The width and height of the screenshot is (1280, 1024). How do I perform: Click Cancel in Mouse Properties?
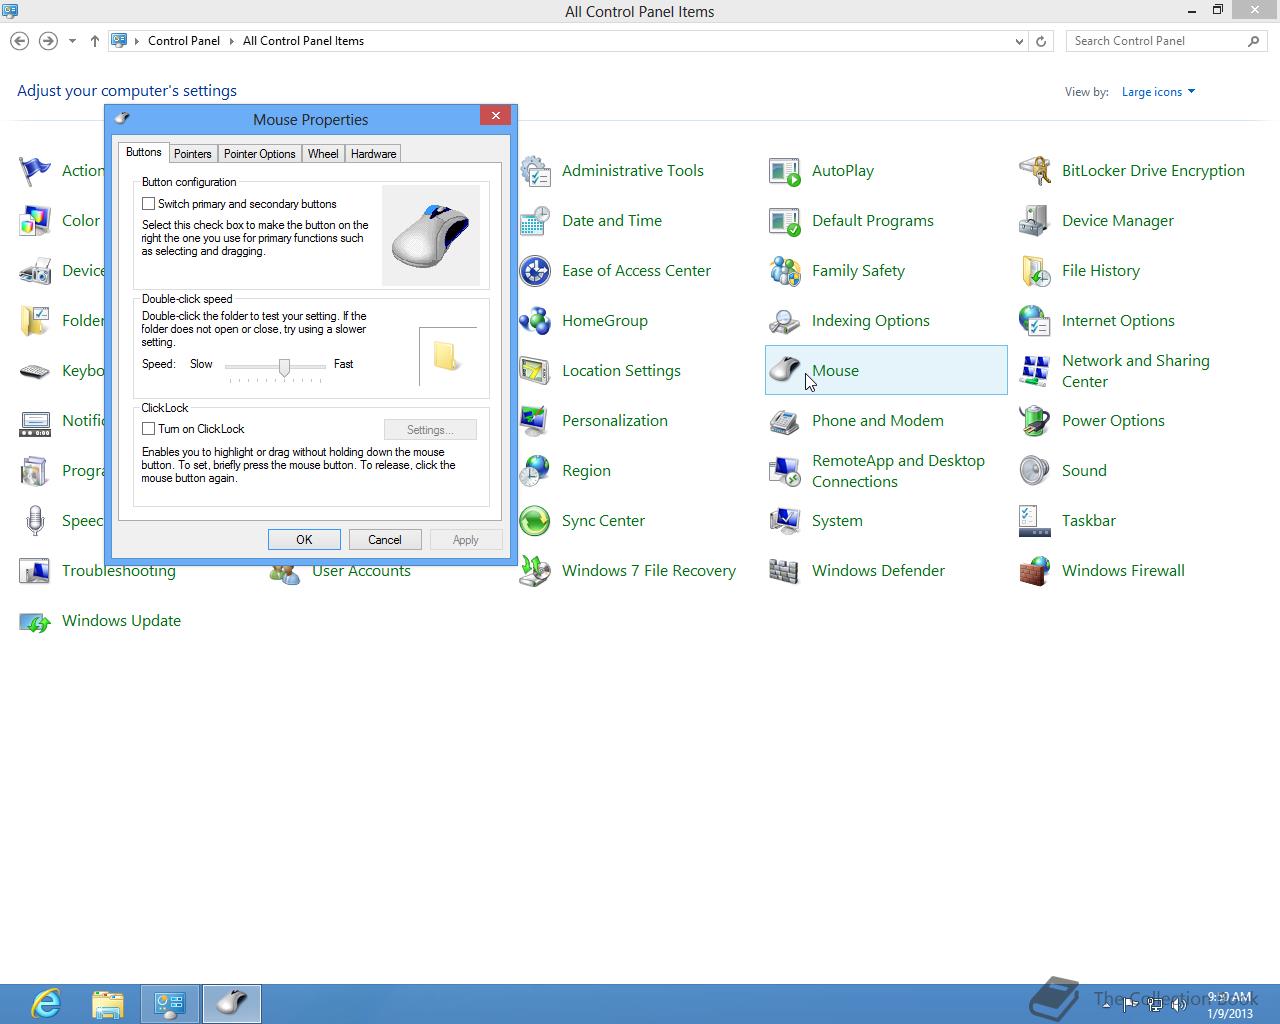tap(385, 540)
